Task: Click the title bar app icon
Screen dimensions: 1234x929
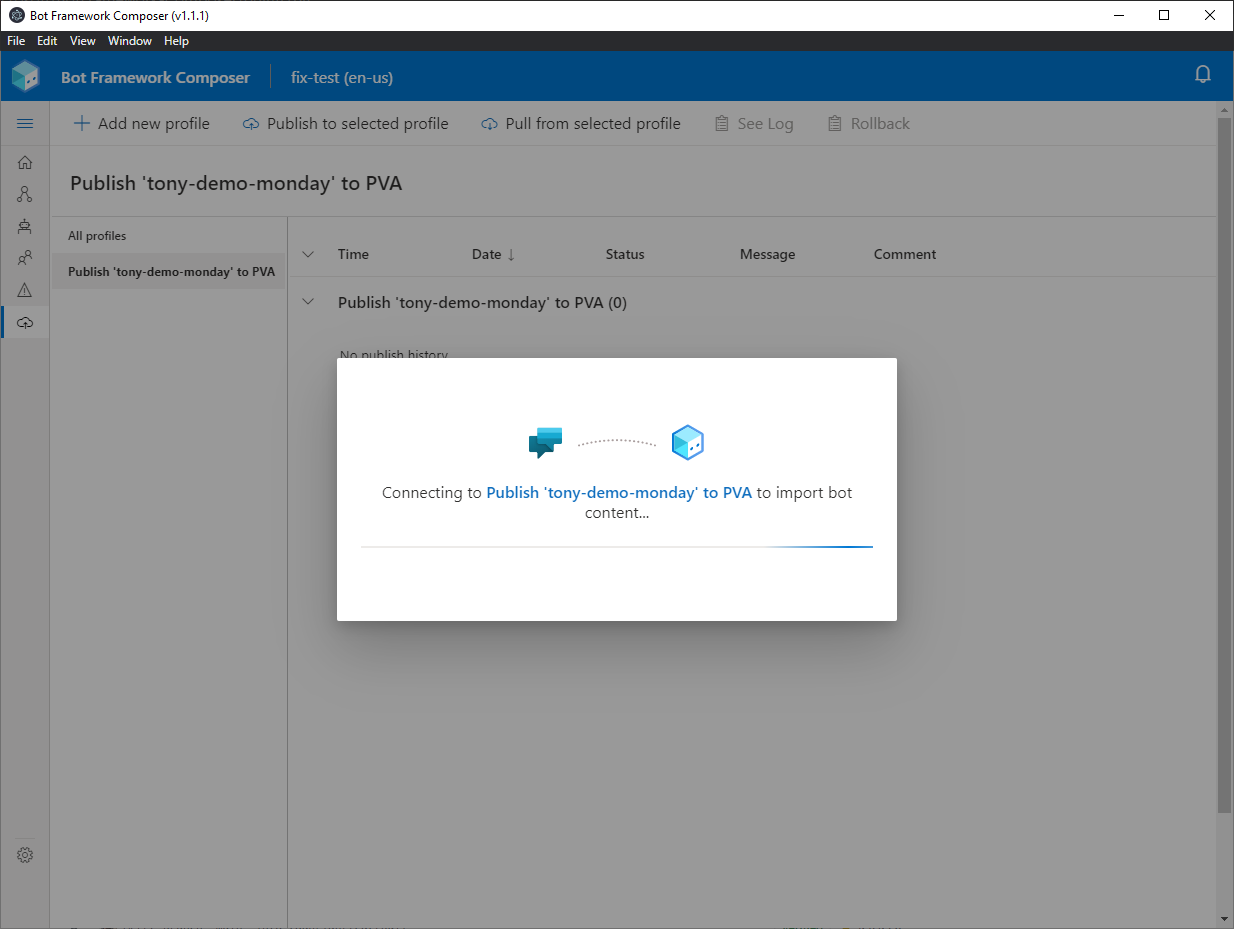Action: (x=16, y=15)
